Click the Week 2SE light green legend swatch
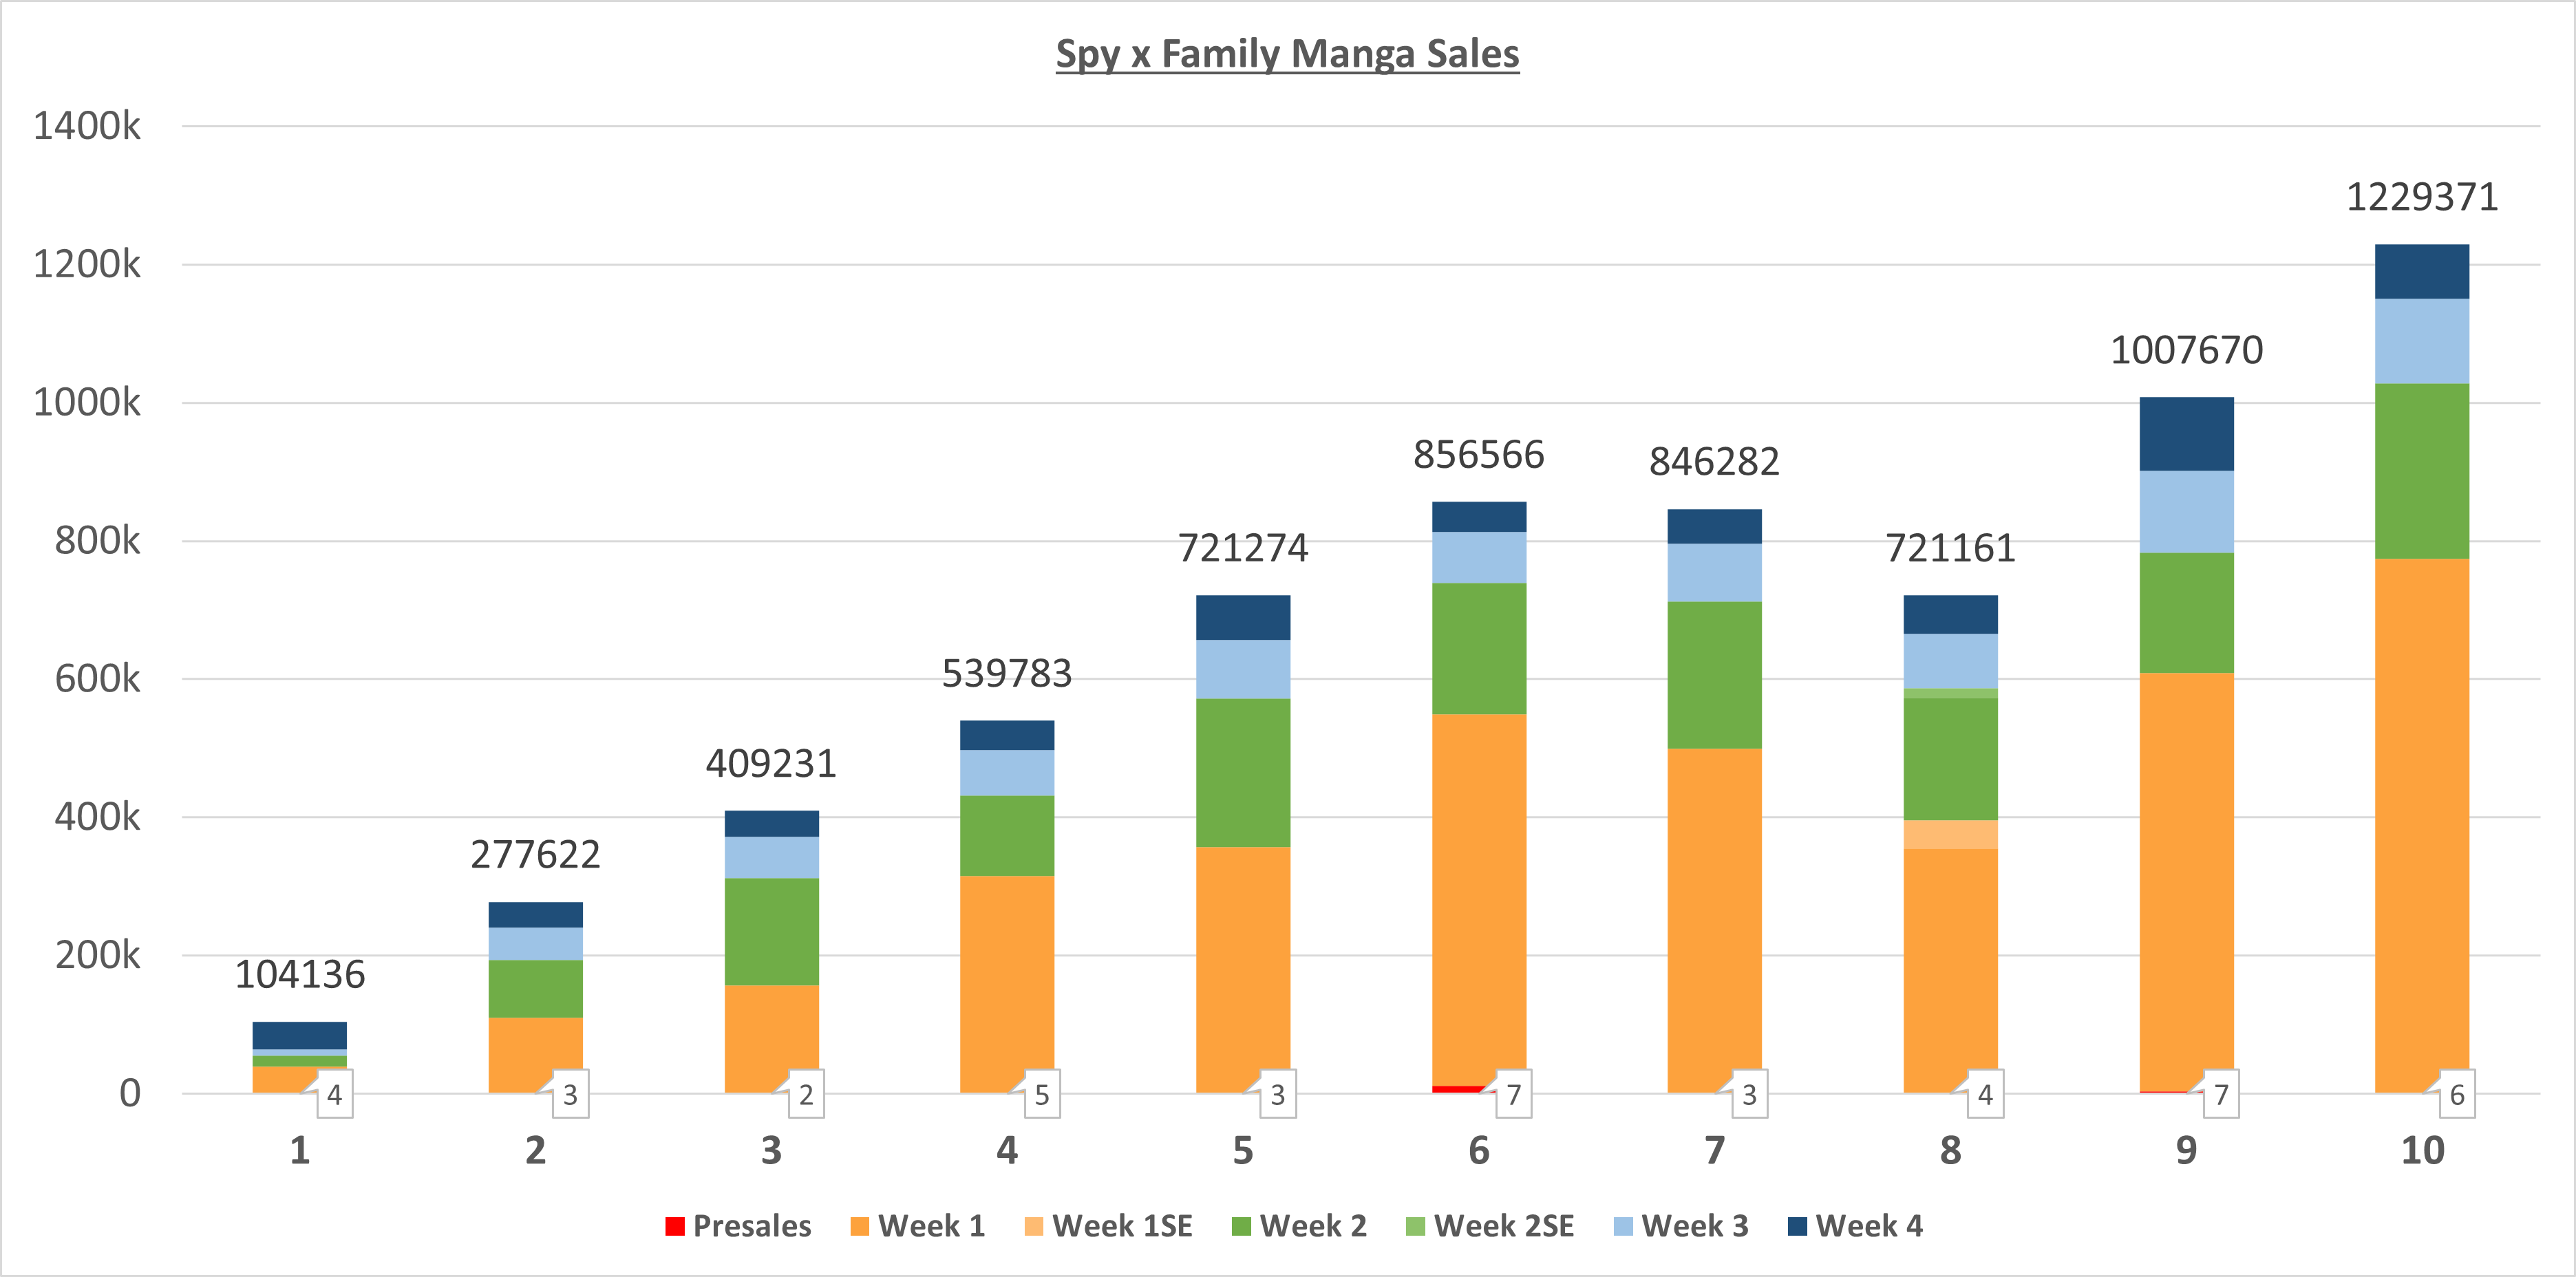2576x1277 pixels. [1415, 1226]
